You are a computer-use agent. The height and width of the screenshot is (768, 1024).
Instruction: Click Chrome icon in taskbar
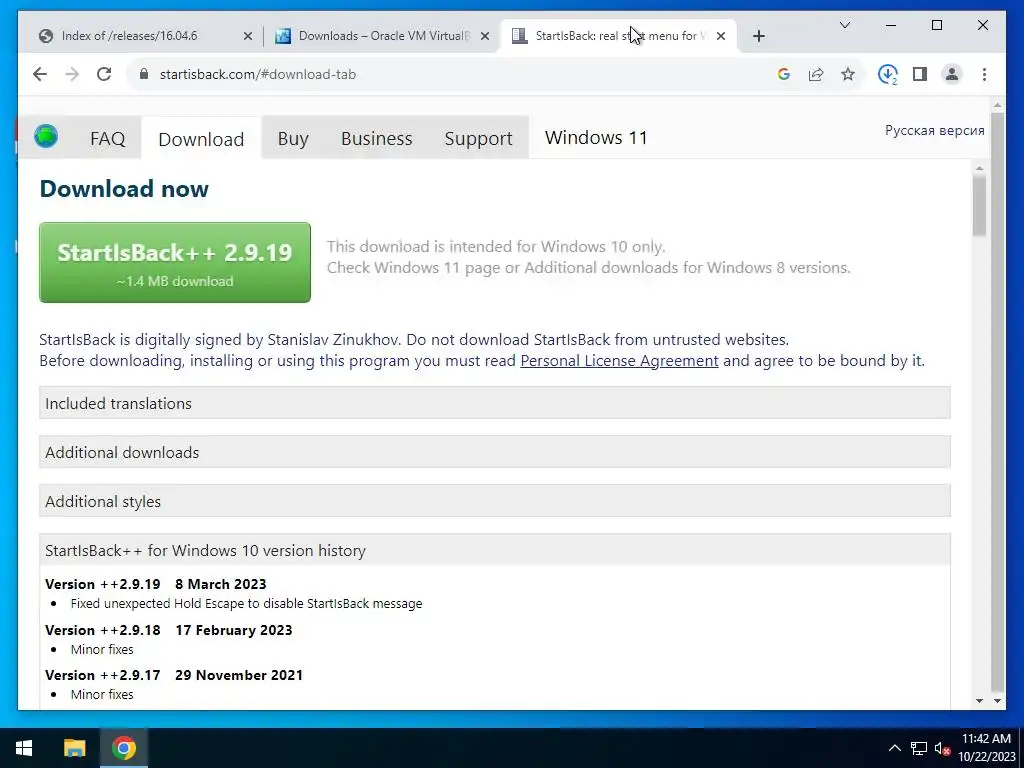click(x=123, y=748)
